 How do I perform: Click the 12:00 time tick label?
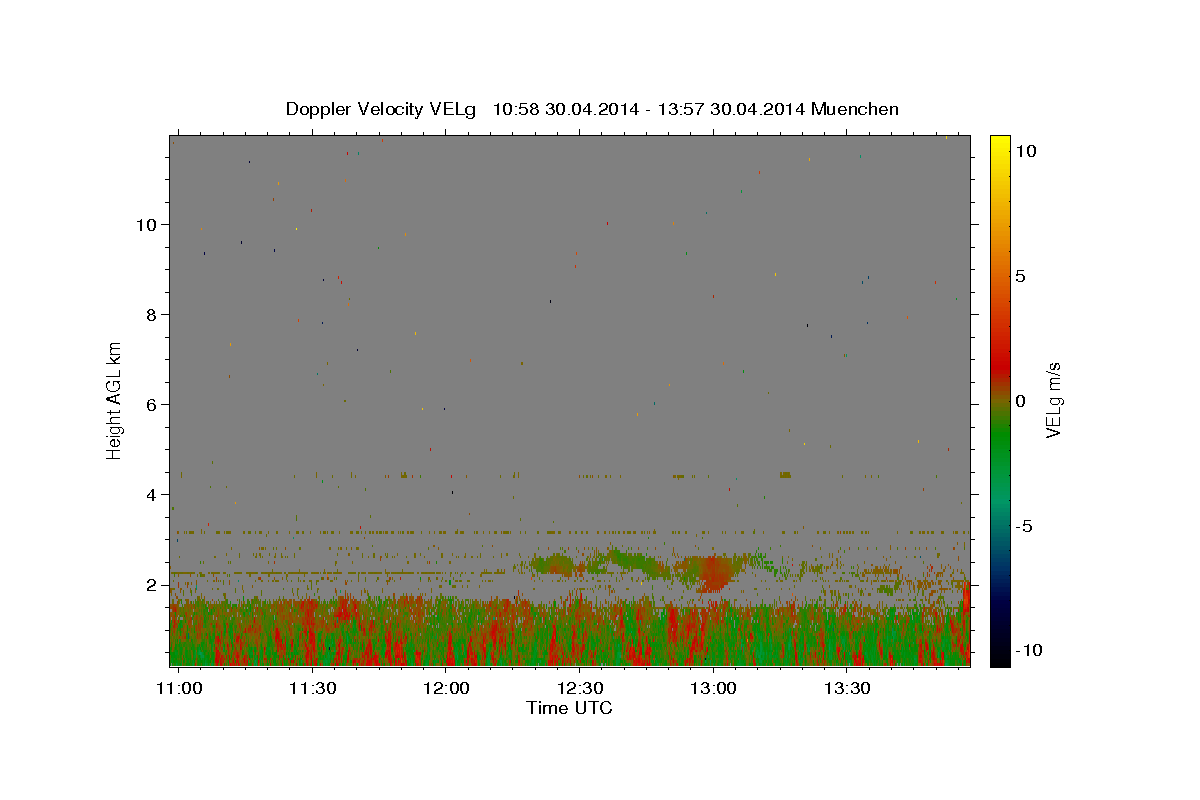tap(446, 688)
